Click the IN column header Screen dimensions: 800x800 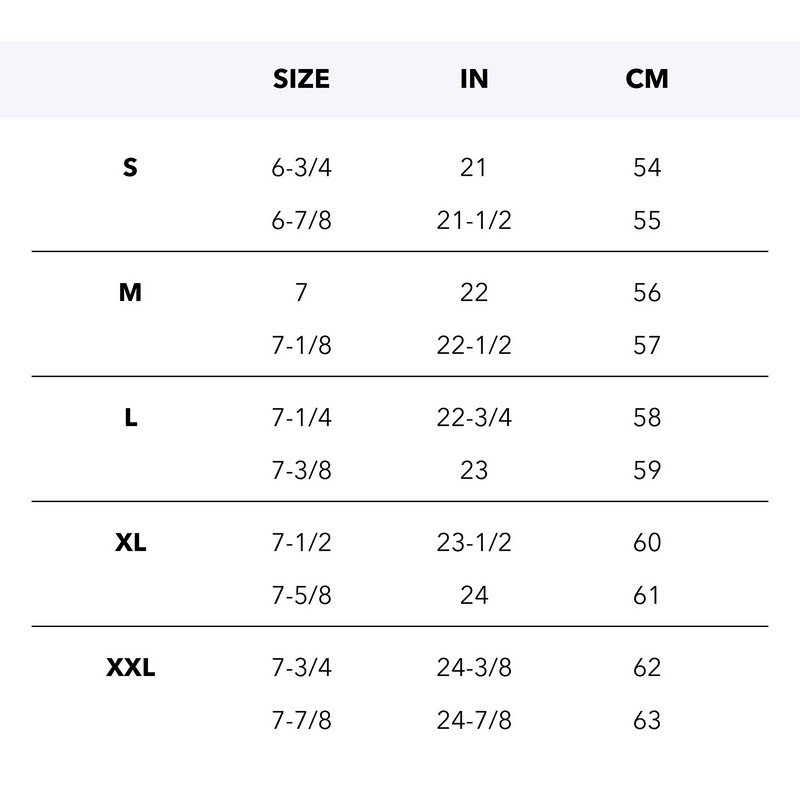(x=474, y=79)
